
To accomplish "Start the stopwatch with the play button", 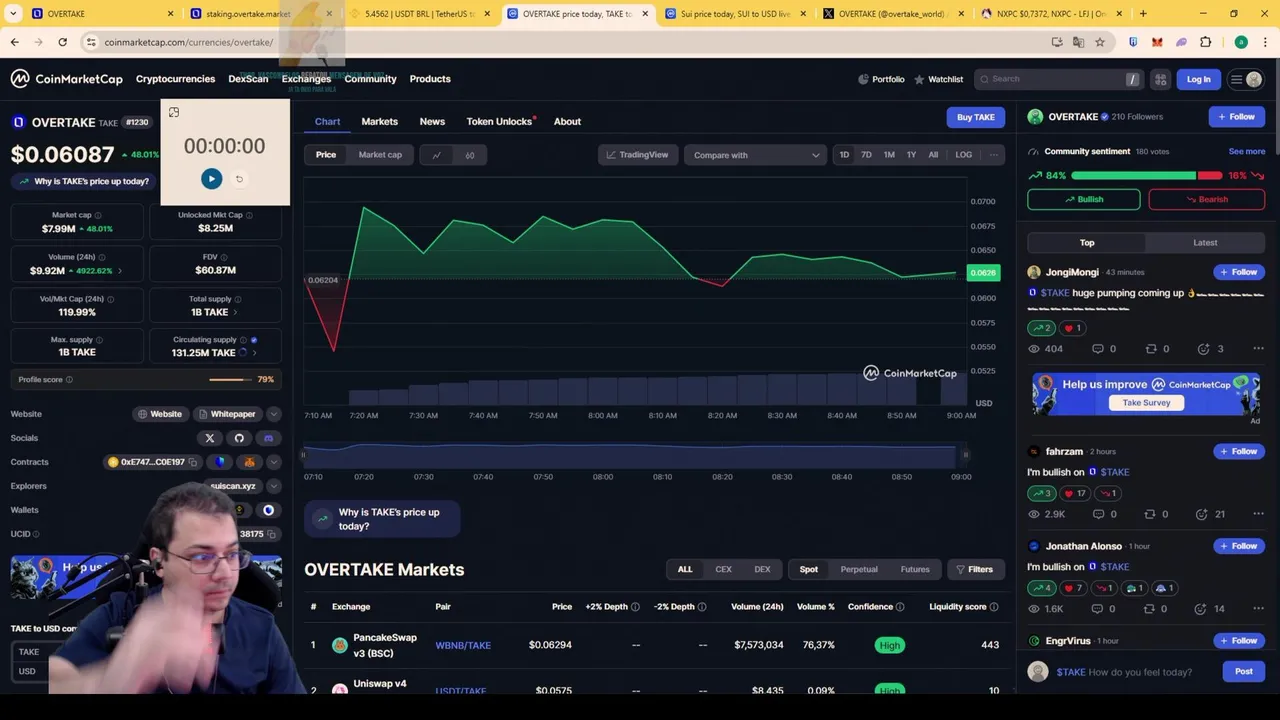I will tap(211, 179).
